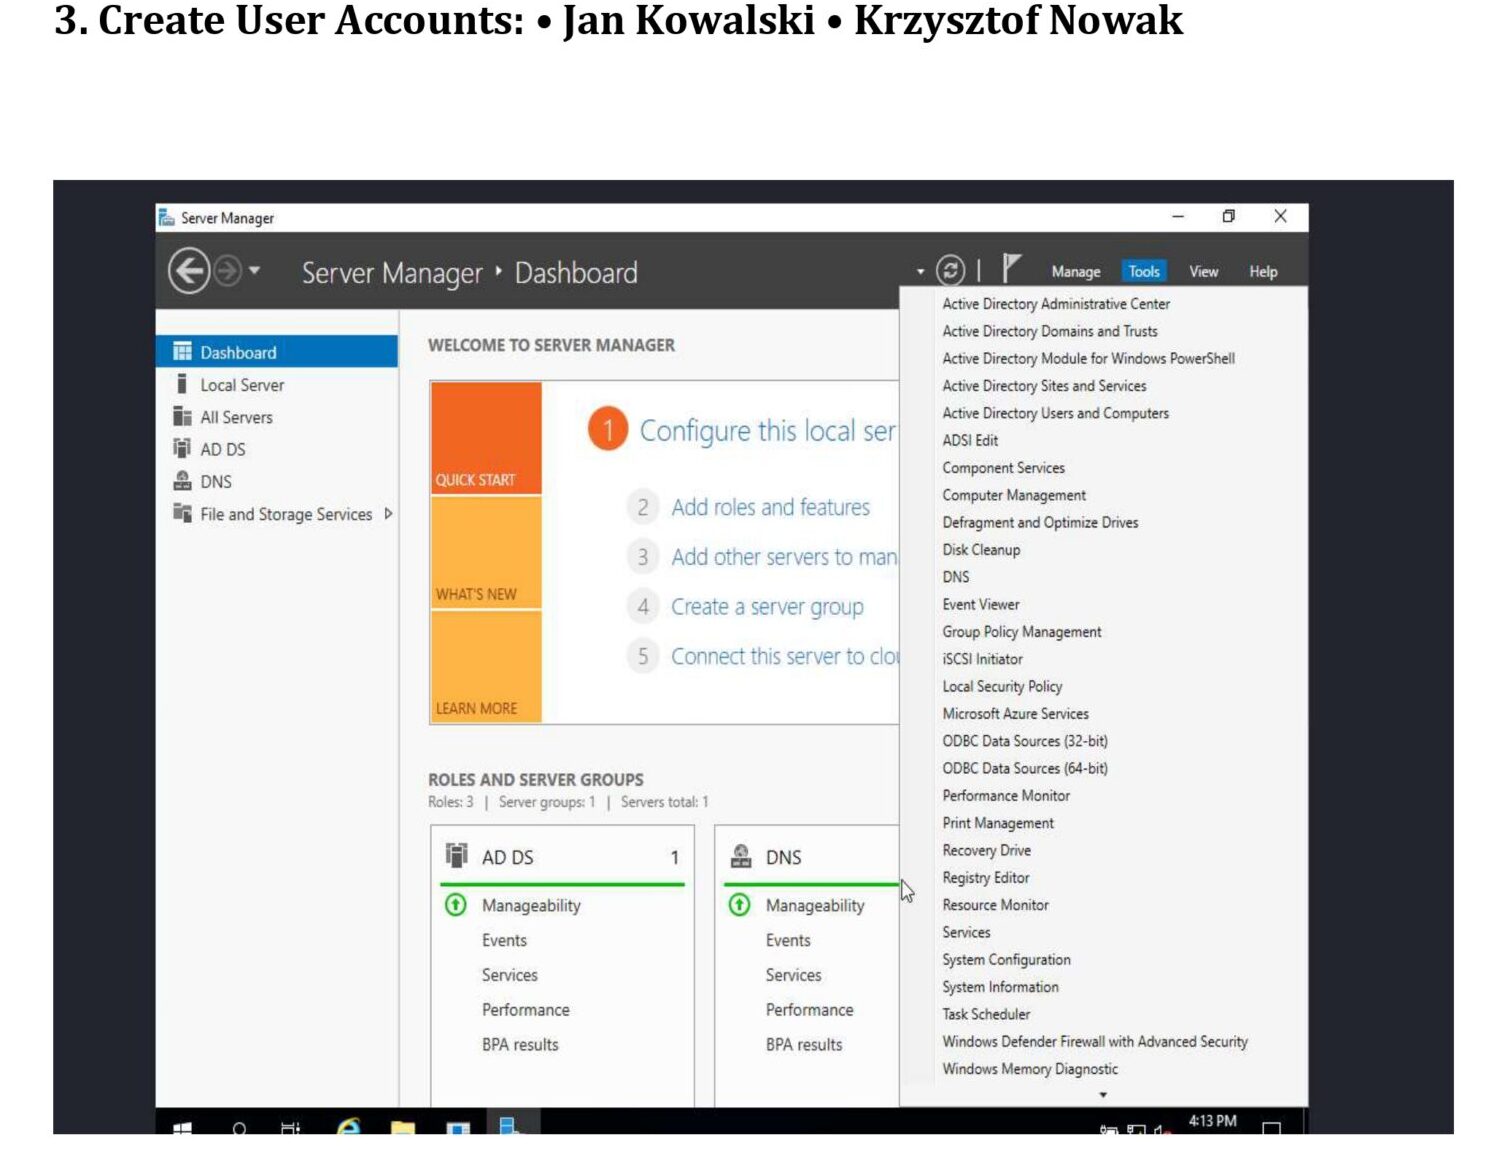This screenshot has height=1165, width=1502.
Task: Open Performance in the AD DS tile
Action: [525, 1010]
